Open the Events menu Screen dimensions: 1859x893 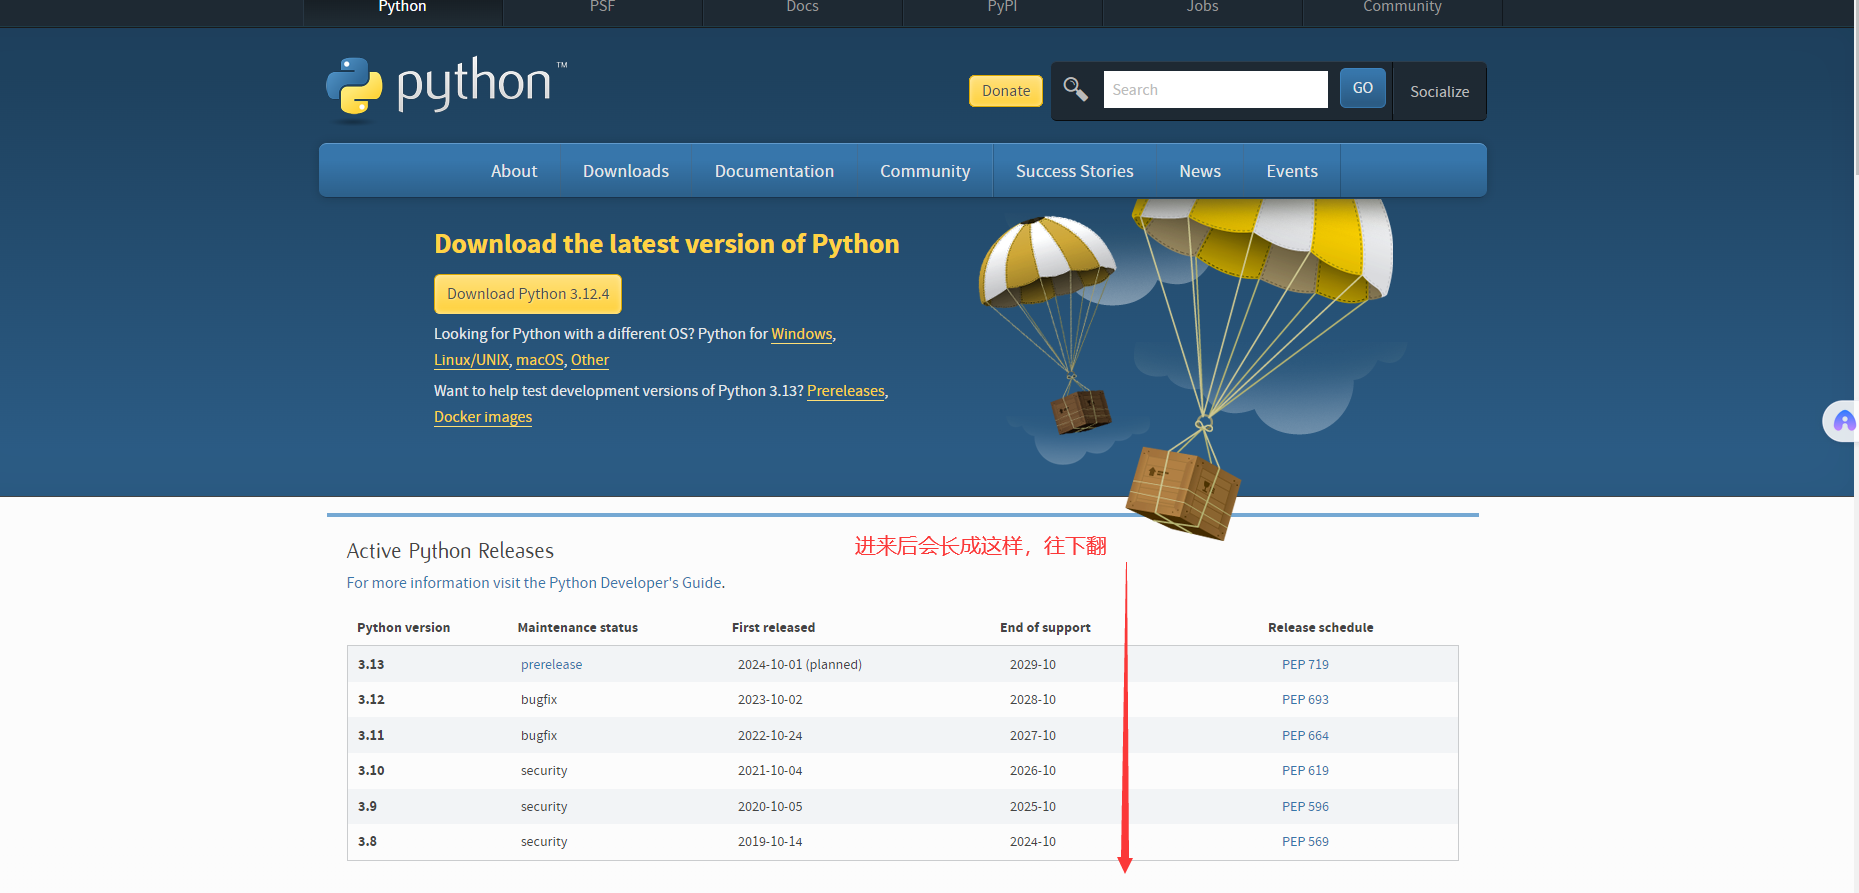[1292, 171]
